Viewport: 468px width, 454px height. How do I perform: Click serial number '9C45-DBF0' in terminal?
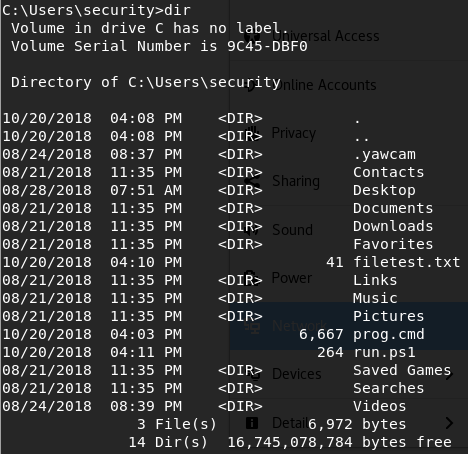(x=267, y=46)
